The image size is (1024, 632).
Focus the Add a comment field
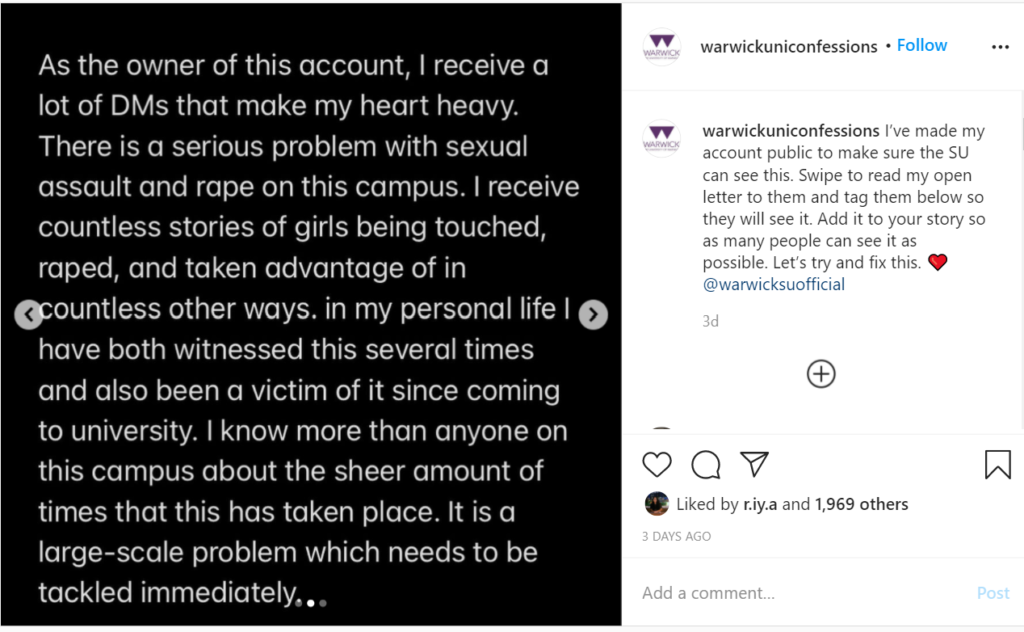tap(803, 593)
